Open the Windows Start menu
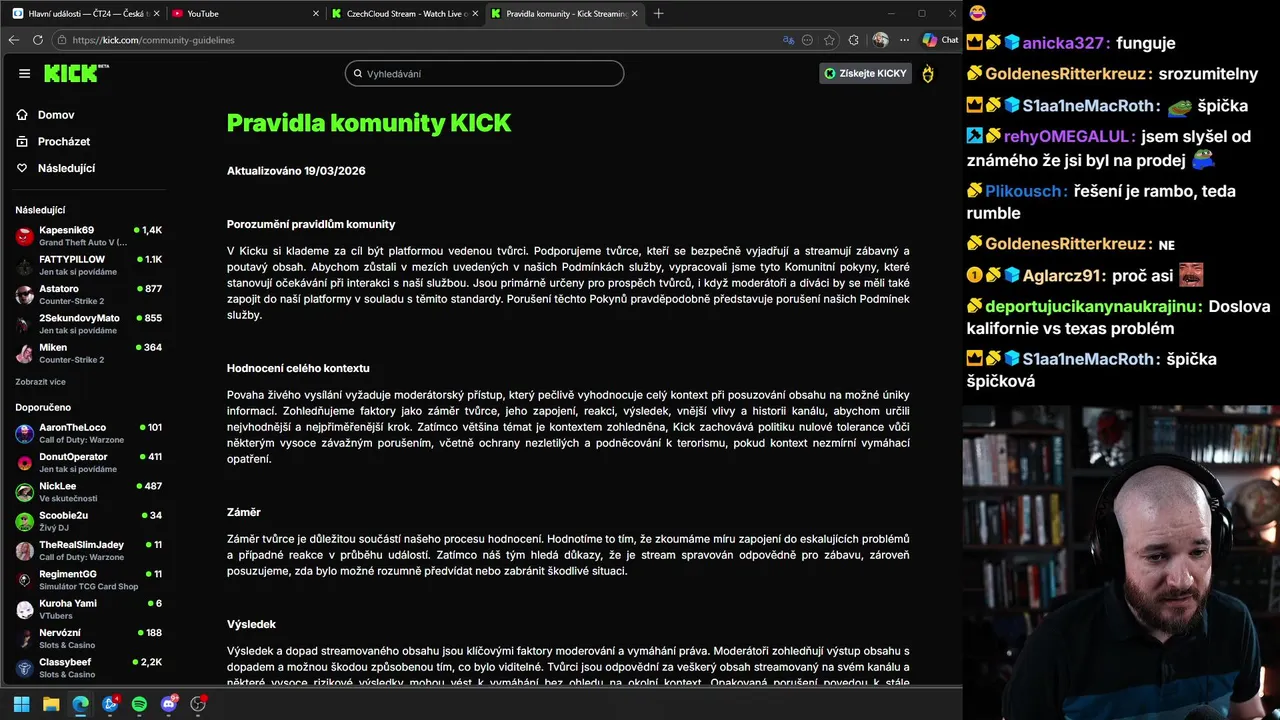1280x720 pixels. coord(22,704)
